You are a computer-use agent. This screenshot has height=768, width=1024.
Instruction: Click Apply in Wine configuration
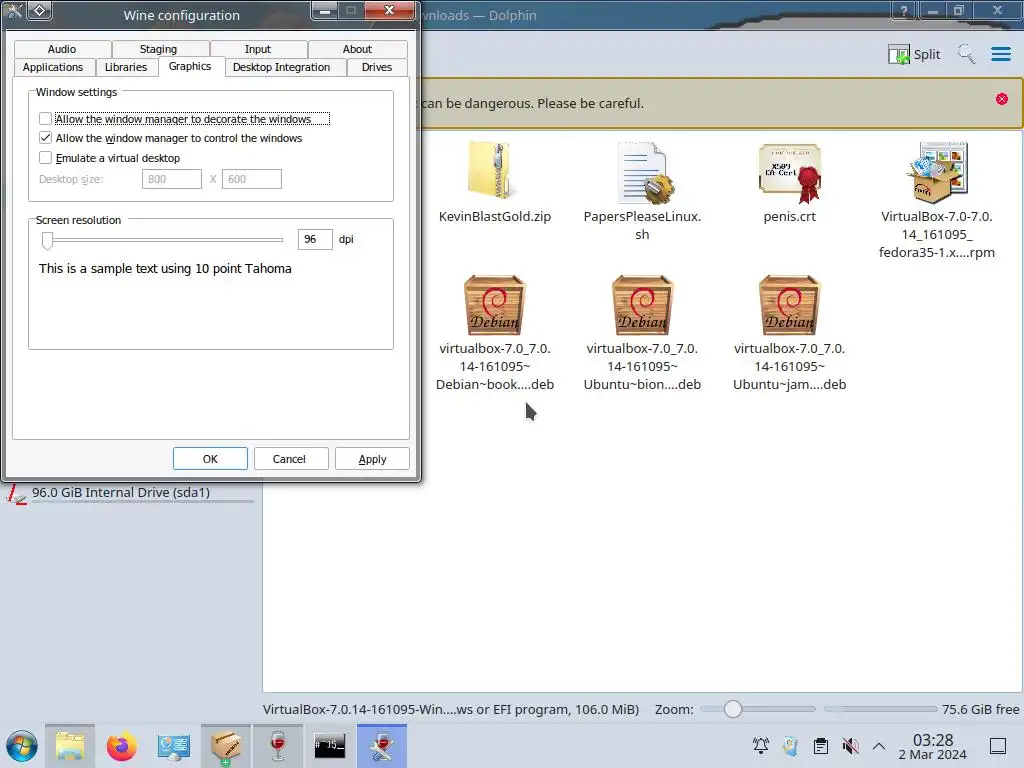[x=372, y=459]
